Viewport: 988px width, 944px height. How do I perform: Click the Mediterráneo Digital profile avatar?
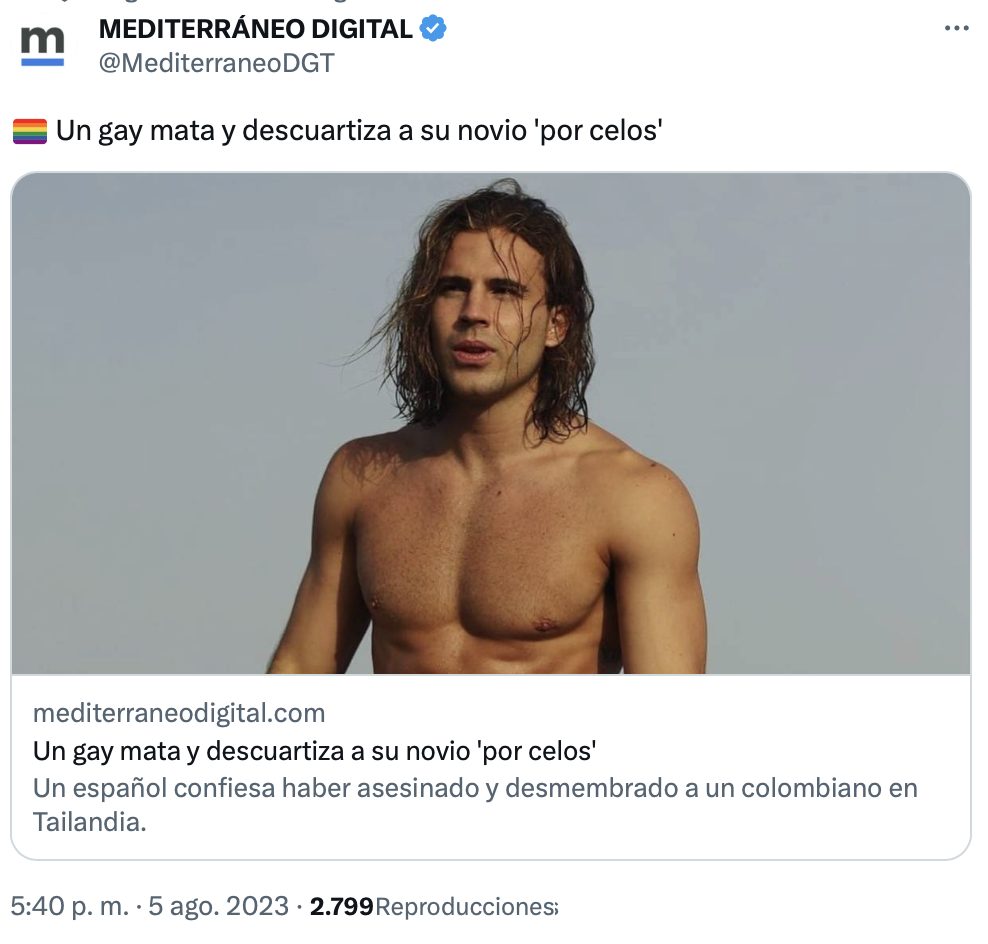(42, 42)
